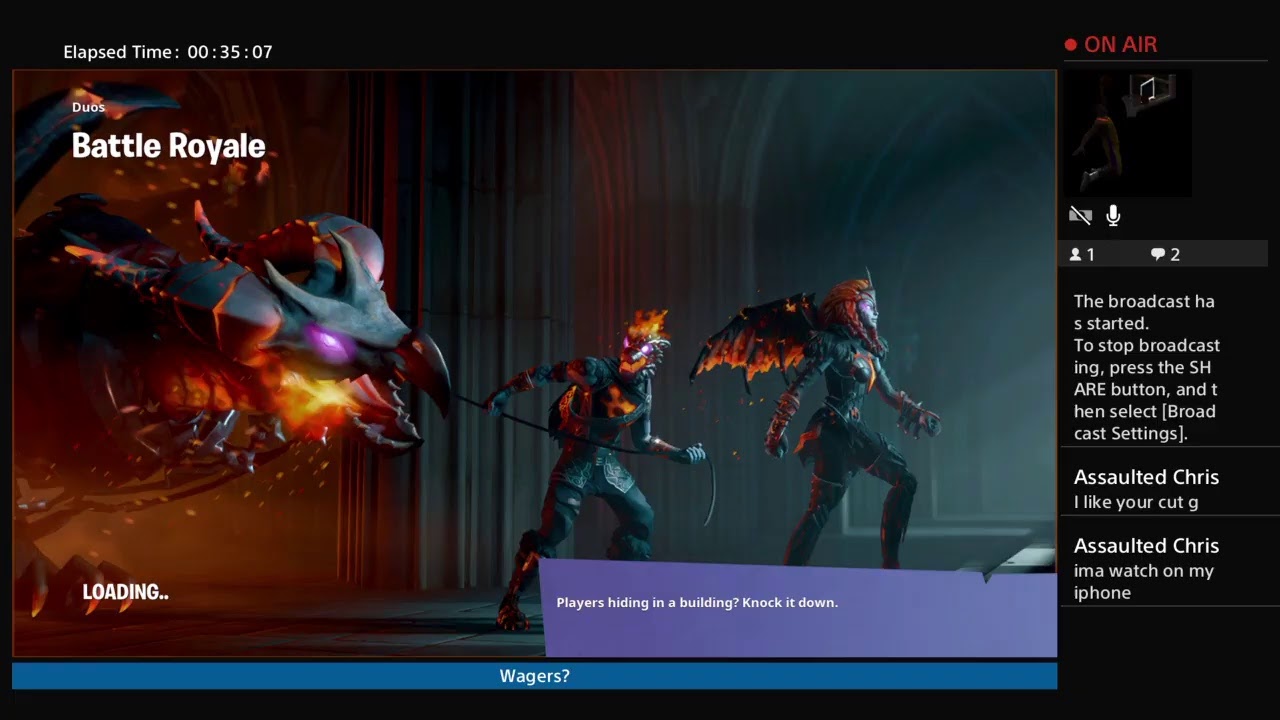Click the Battle Royale title
Viewport: 1280px width, 720px height.
[x=168, y=146]
